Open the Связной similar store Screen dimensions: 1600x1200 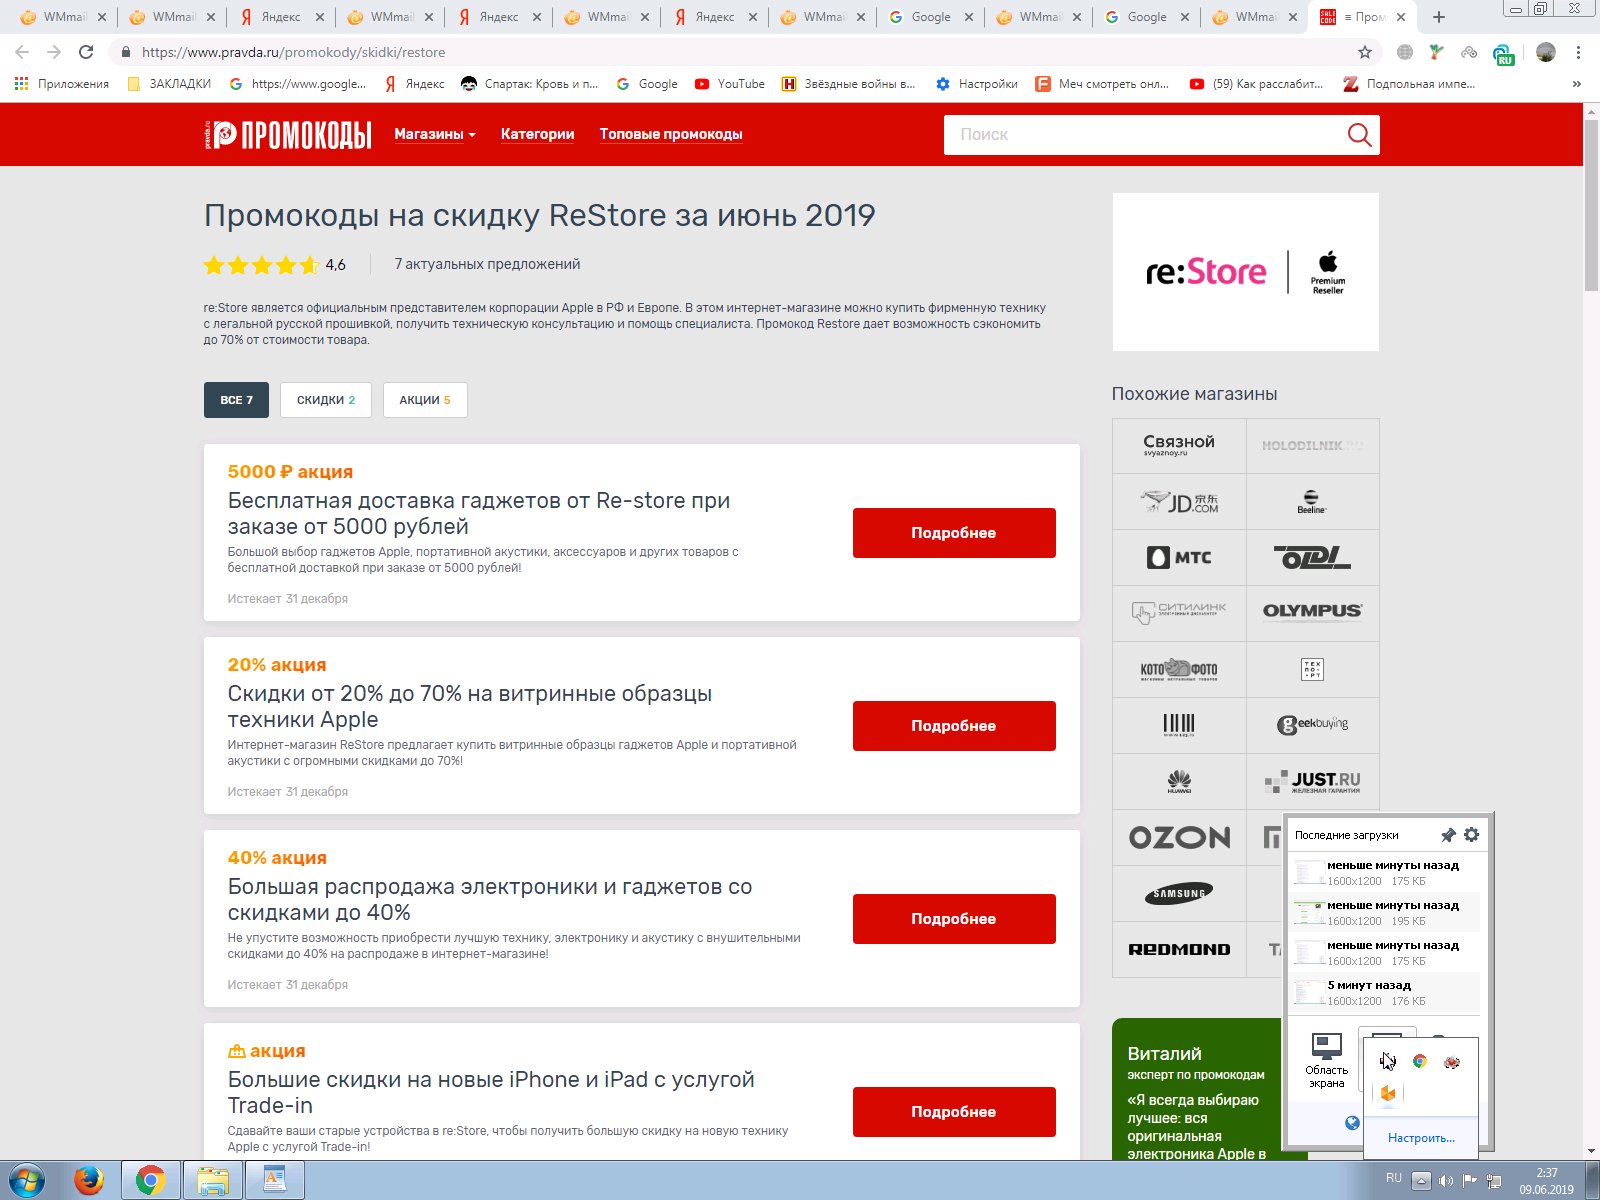coord(1179,446)
